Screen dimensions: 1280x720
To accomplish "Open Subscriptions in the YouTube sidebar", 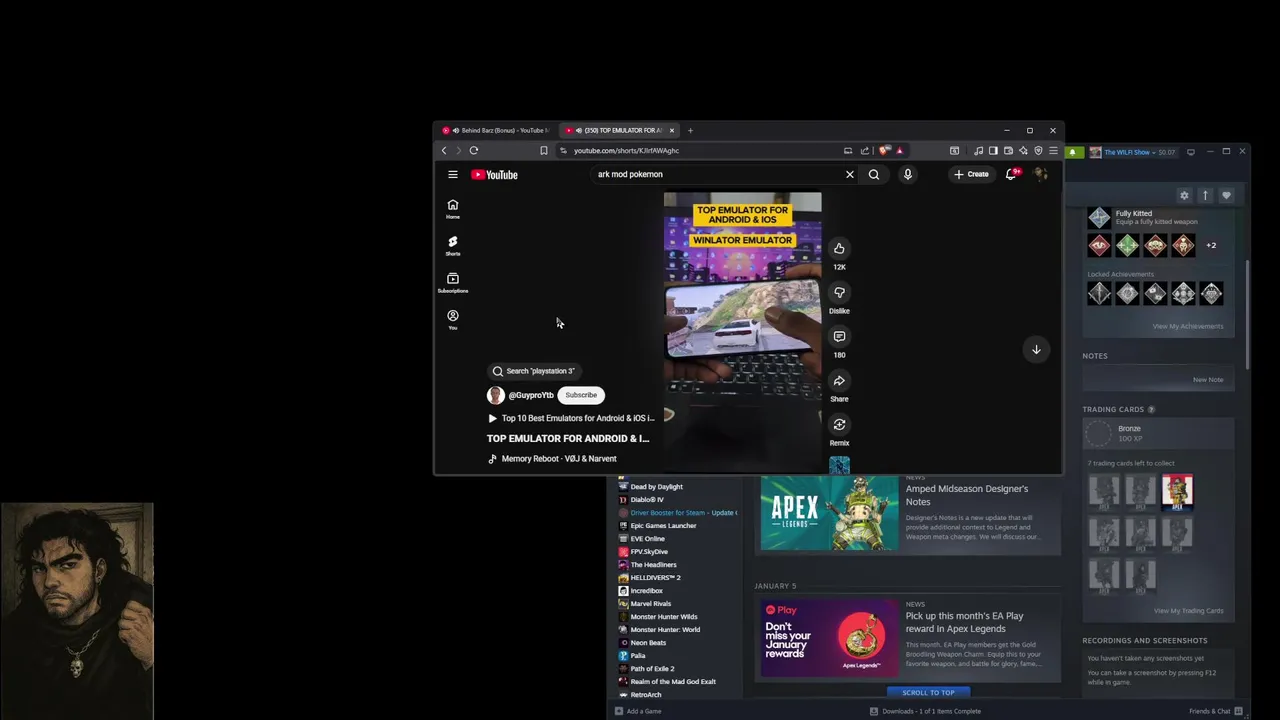I will pyautogui.click(x=452, y=283).
